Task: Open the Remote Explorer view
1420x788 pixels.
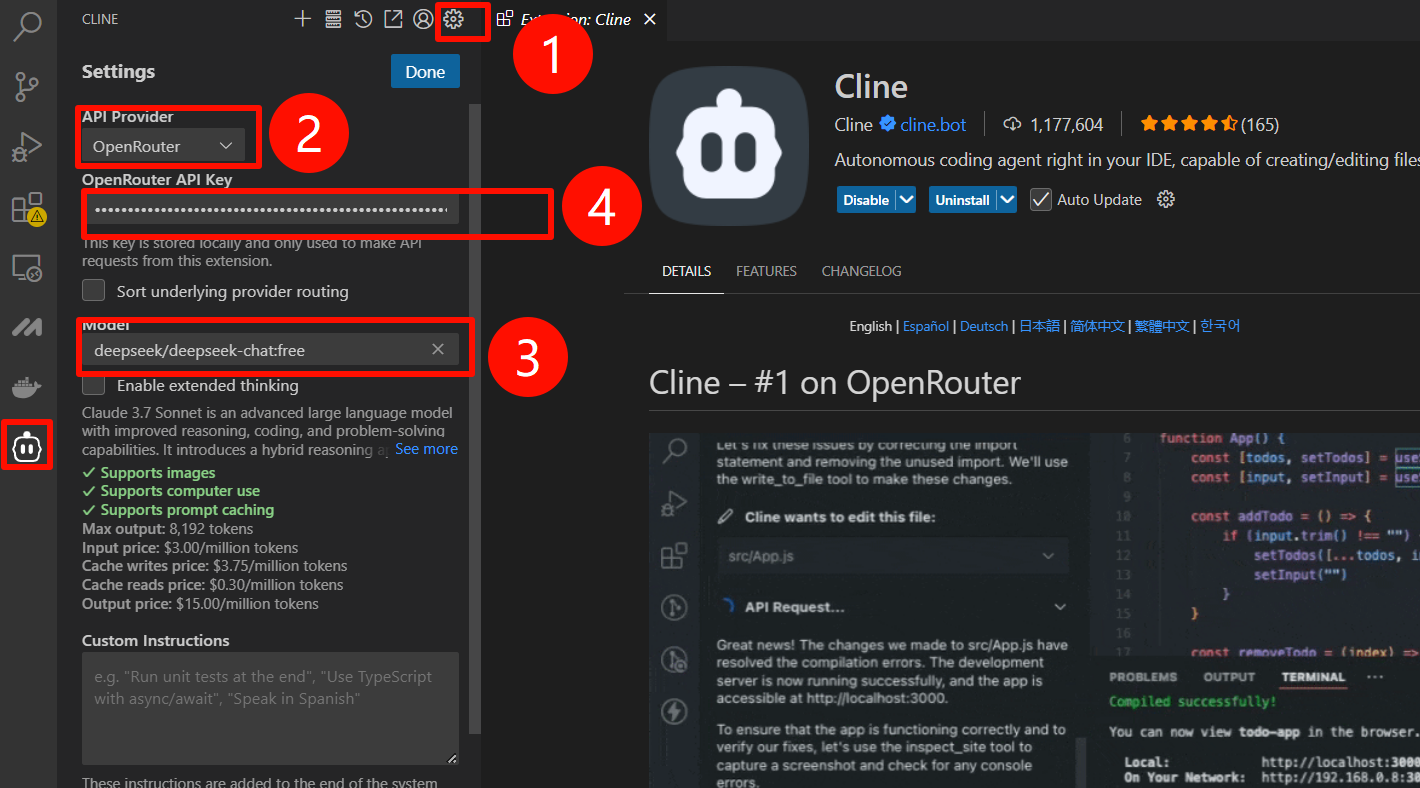Action: point(27,268)
